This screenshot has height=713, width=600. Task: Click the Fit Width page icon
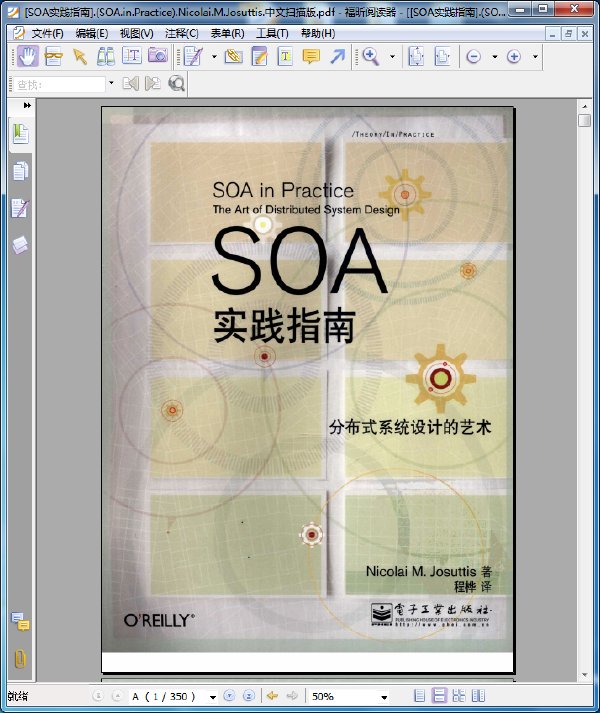point(442,57)
